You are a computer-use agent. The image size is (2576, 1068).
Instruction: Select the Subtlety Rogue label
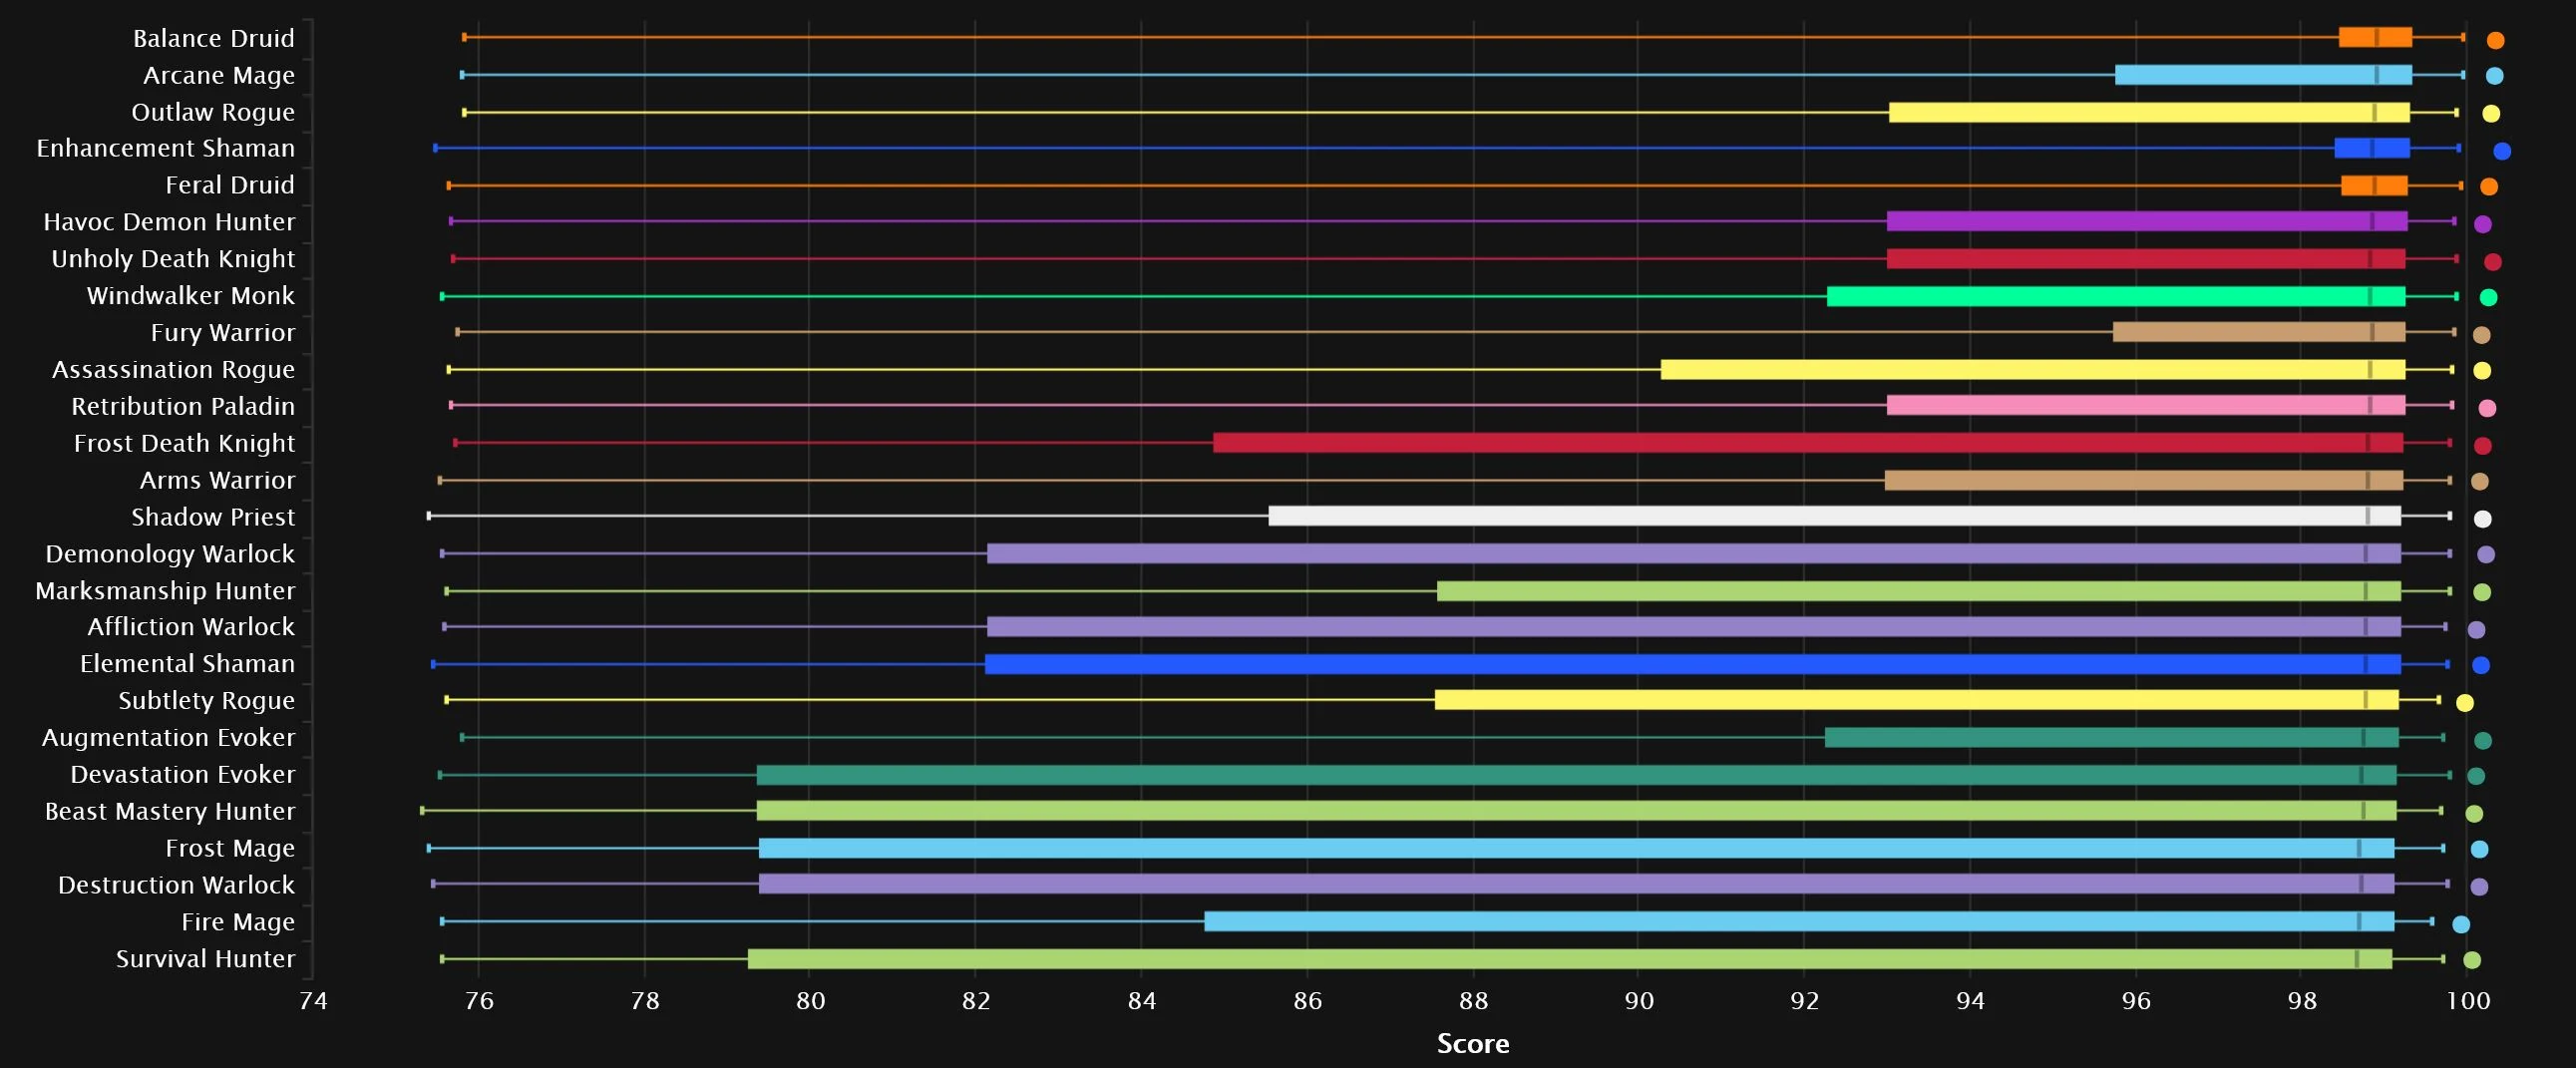(x=207, y=701)
